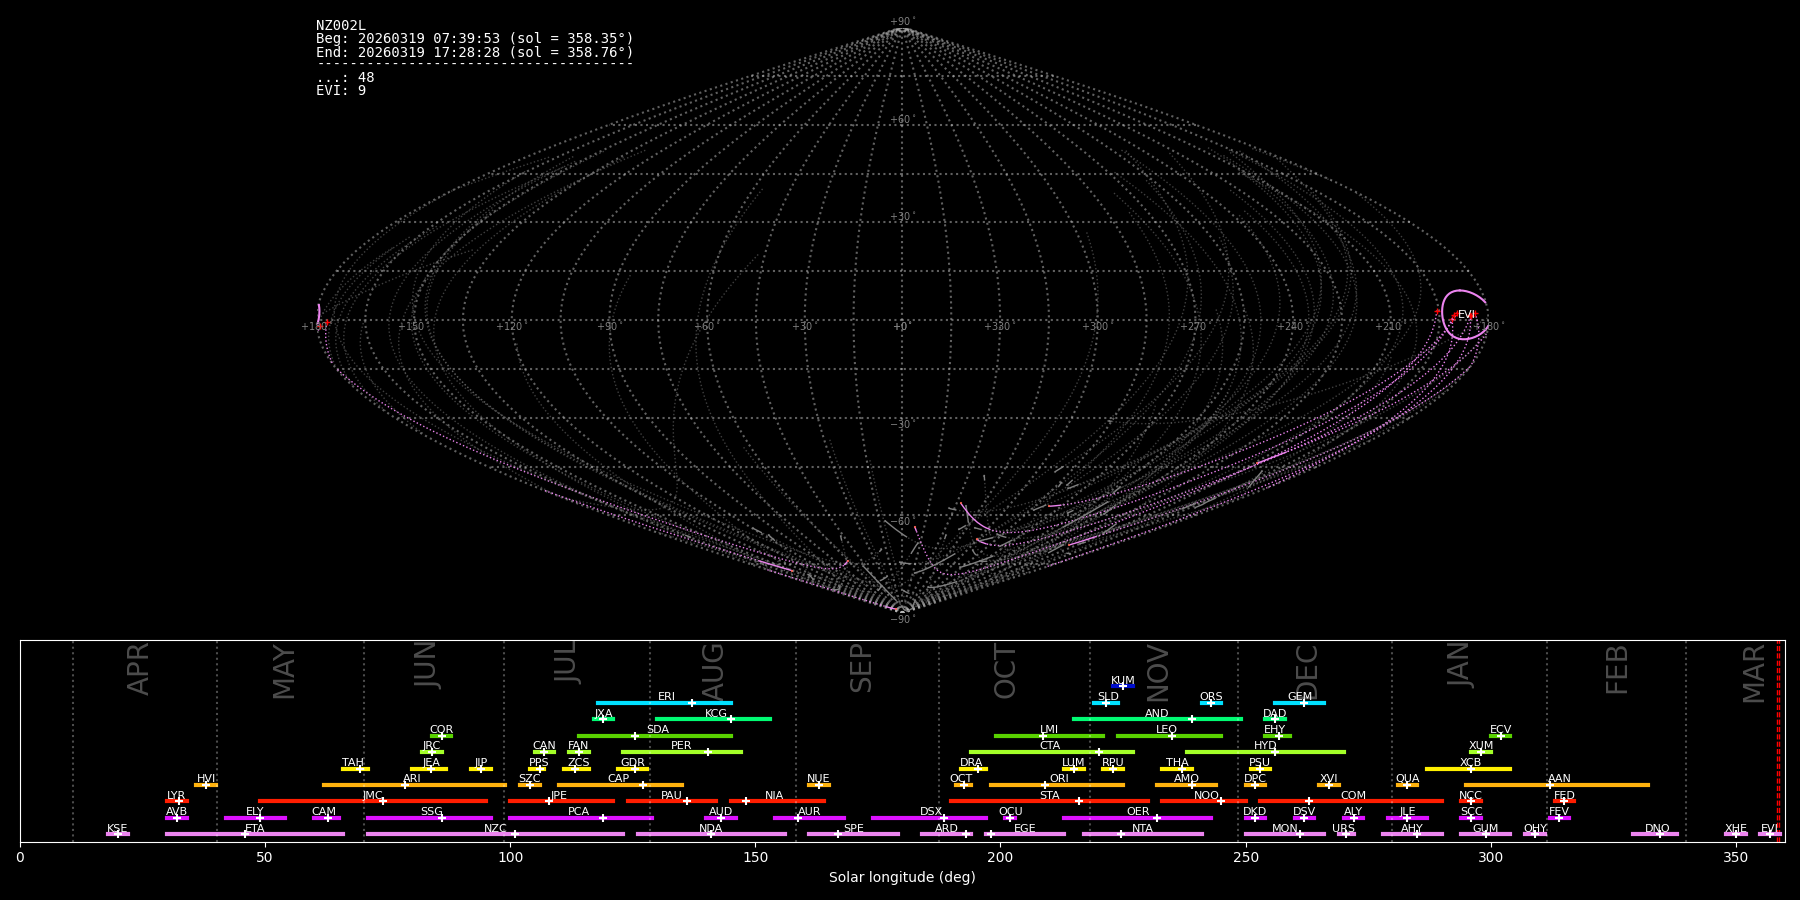
Task: Click the 'Beg: 20260319 07:39:53' header line
Action: [475, 38]
